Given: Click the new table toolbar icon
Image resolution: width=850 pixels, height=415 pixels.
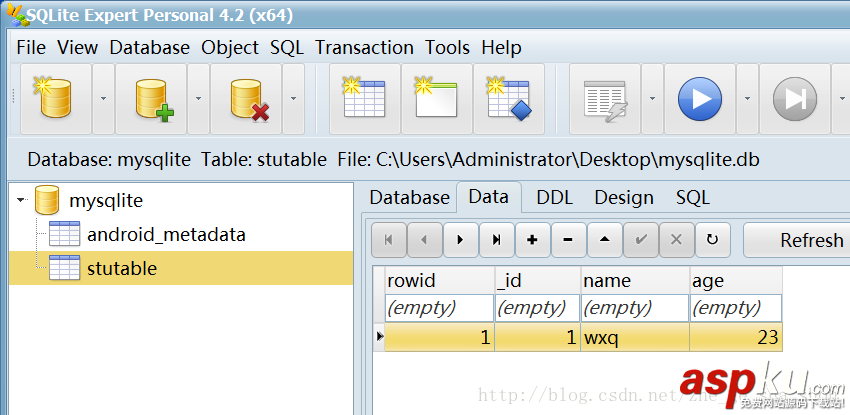Looking at the screenshot, I should 365,98.
